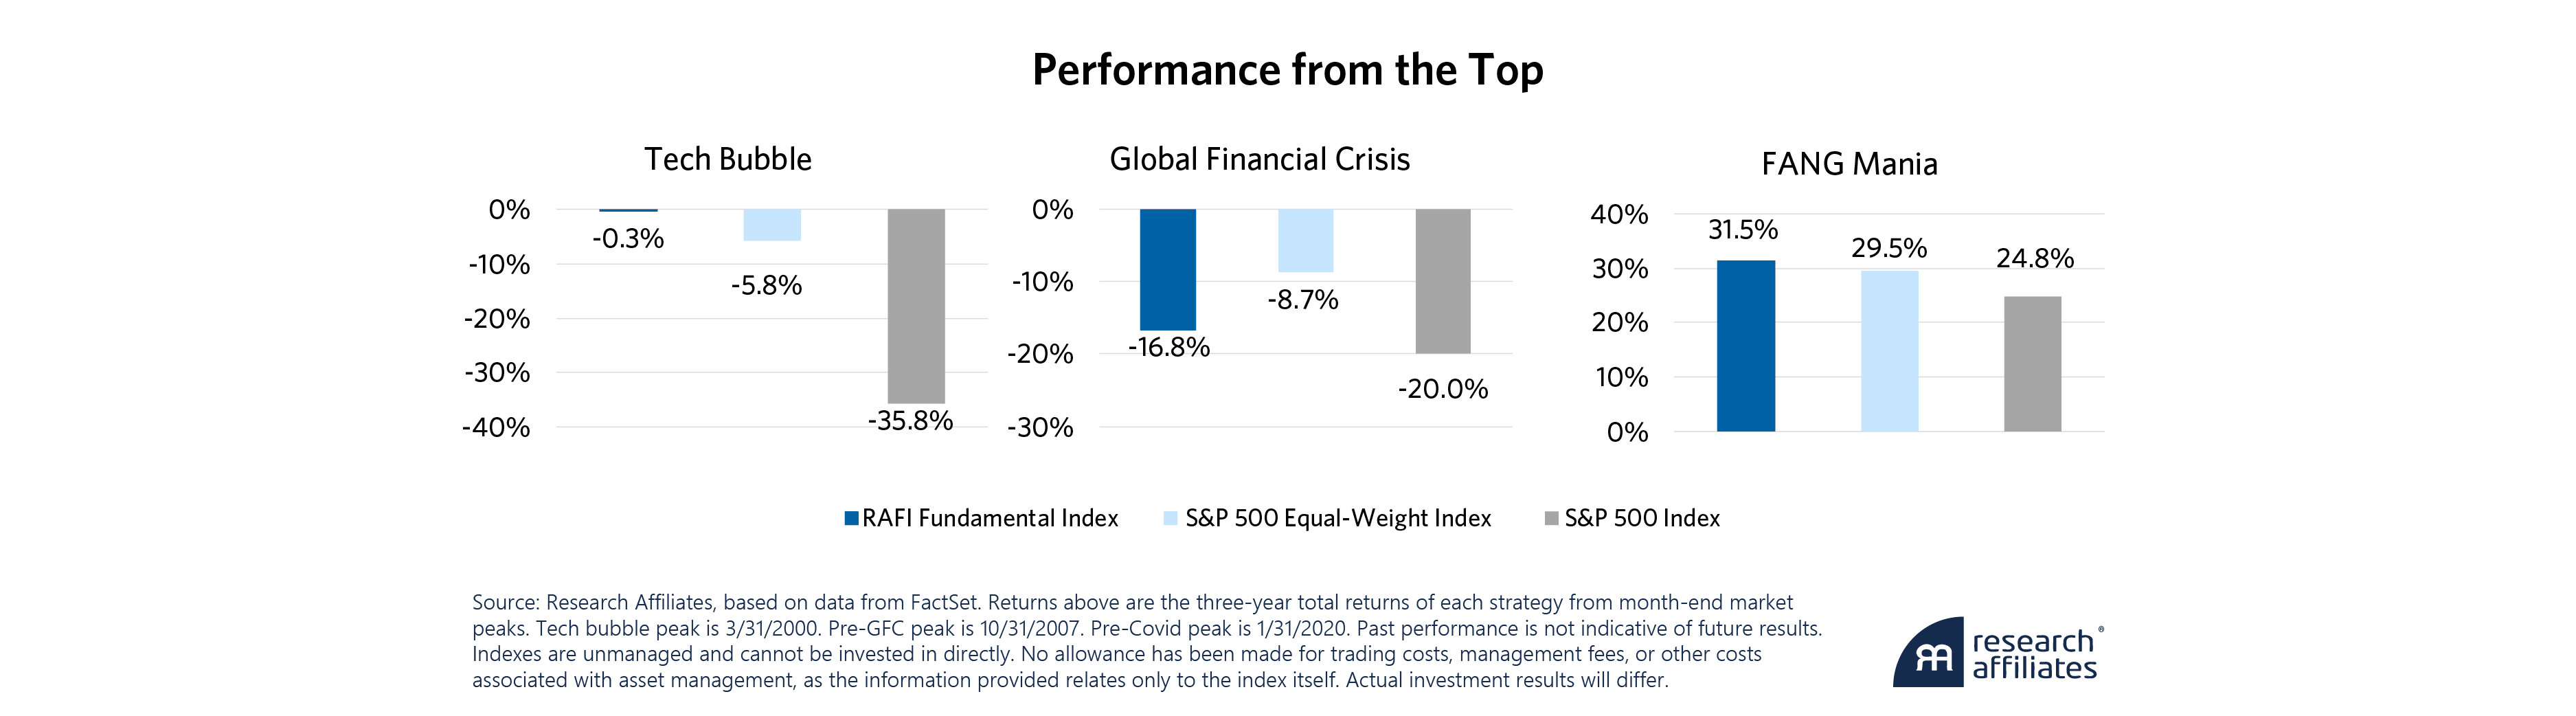
Task: Select the S&P 500 Index legend label
Action: pos(1642,518)
